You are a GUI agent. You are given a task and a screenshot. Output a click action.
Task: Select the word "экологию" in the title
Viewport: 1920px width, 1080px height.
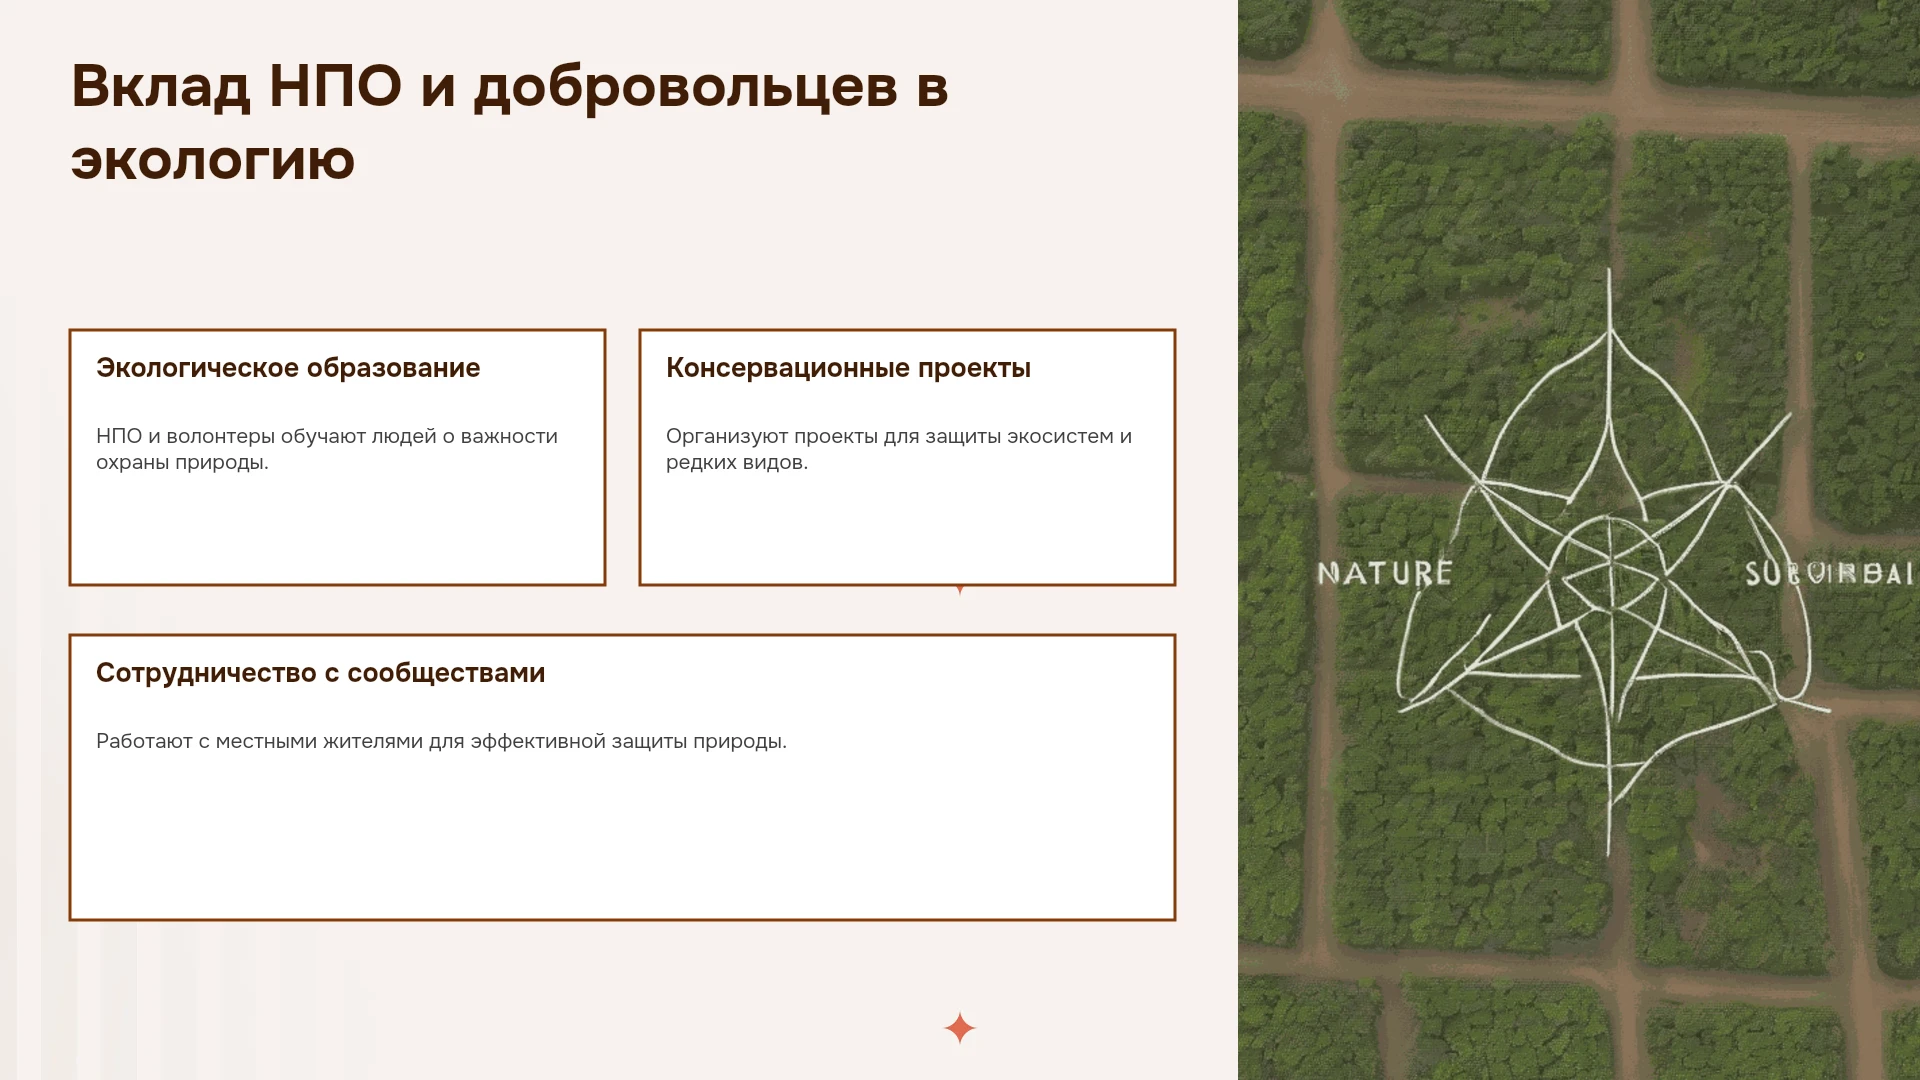click(x=213, y=160)
